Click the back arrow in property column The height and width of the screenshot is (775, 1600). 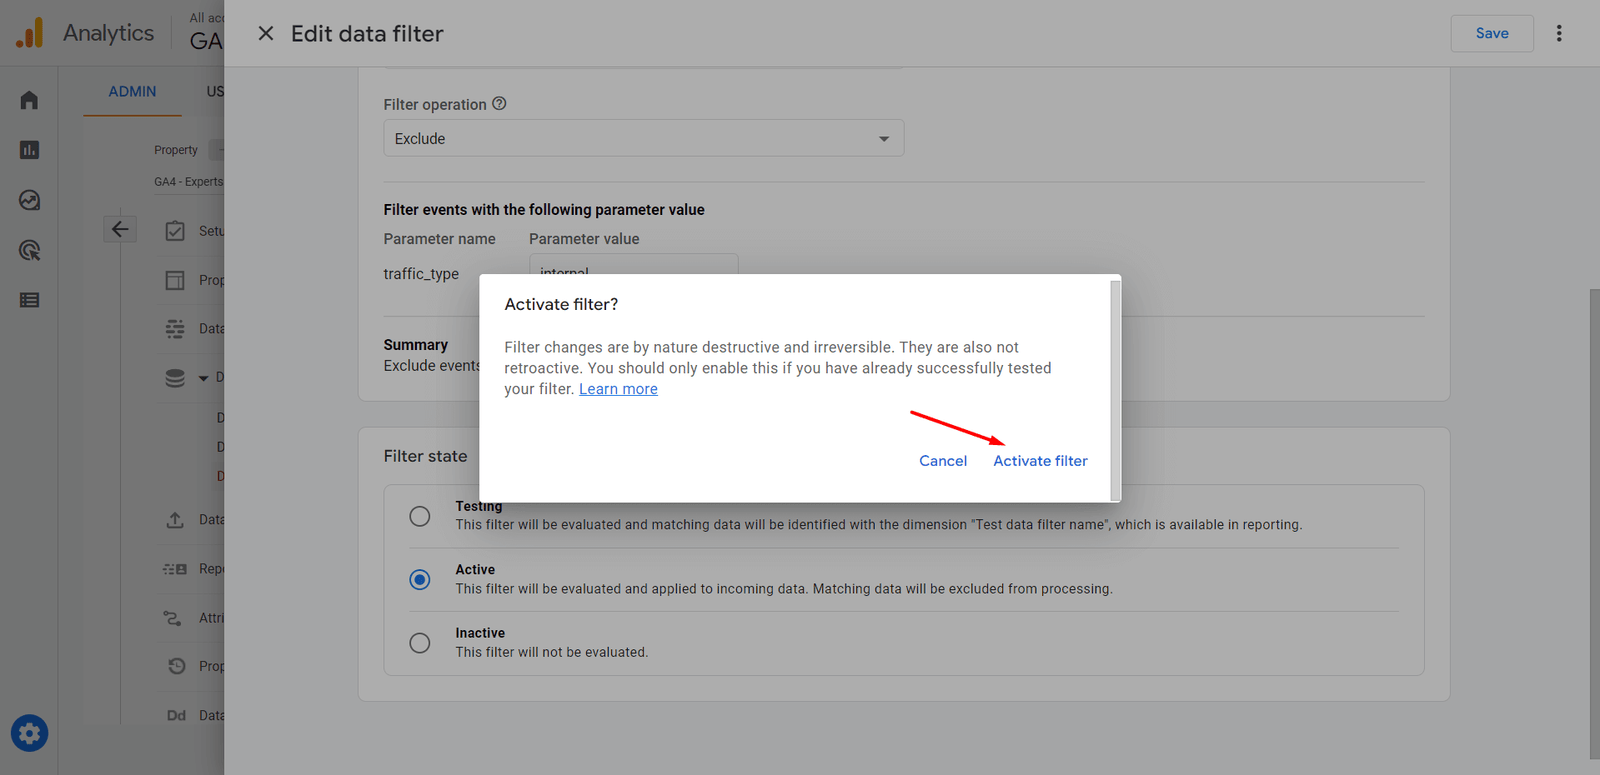[x=120, y=229]
